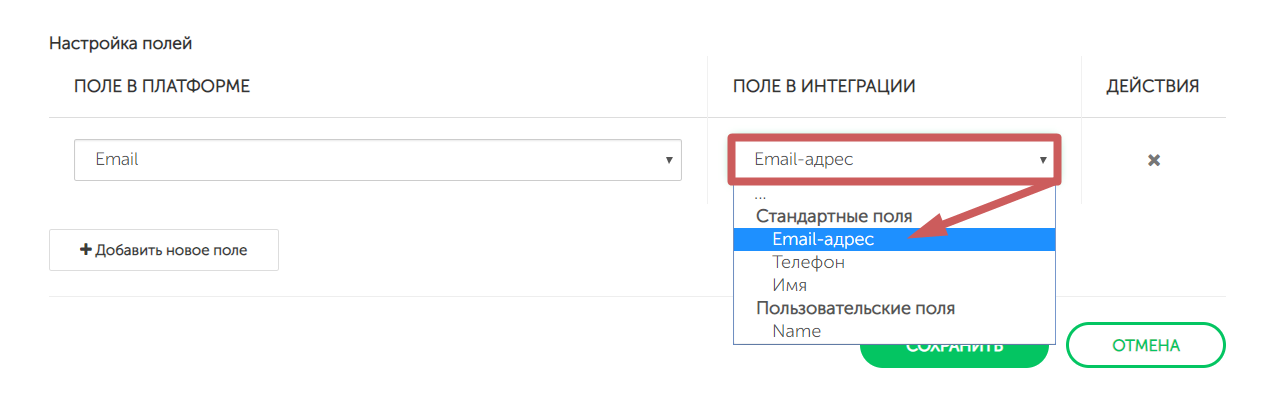
Task: Cancel changes with the Отмена button
Action: pyautogui.click(x=1145, y=345)
